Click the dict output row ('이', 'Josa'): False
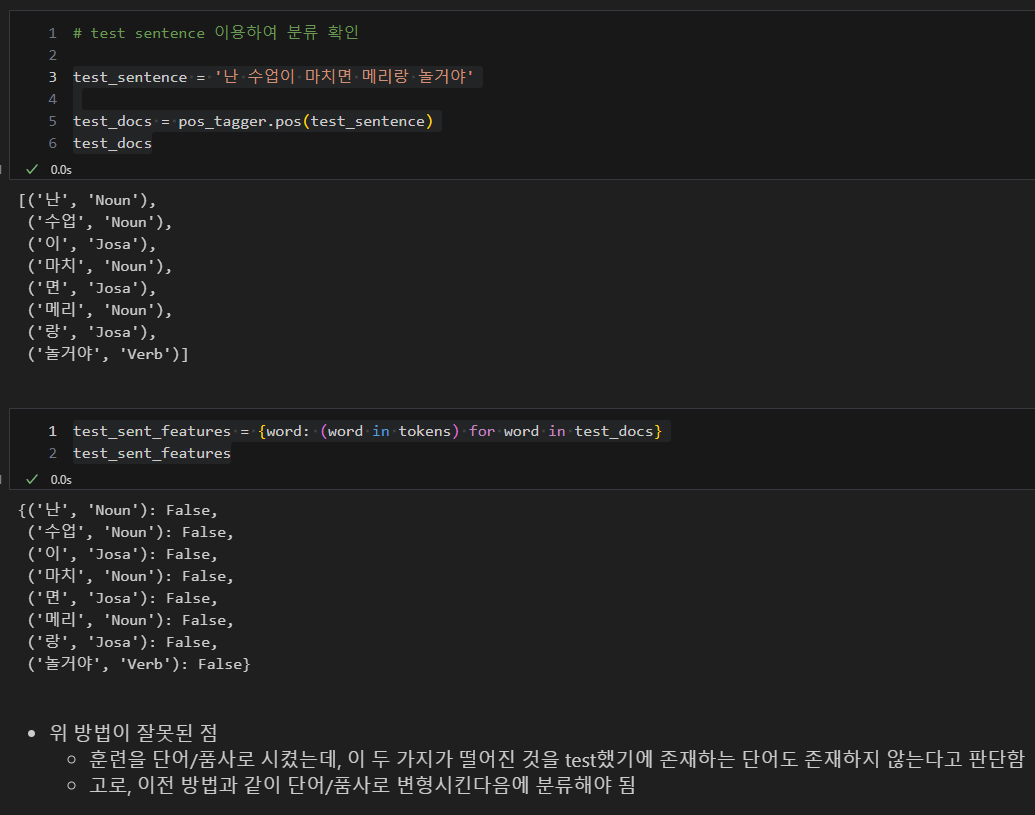 pyautogui.click(x=122, y=554)
